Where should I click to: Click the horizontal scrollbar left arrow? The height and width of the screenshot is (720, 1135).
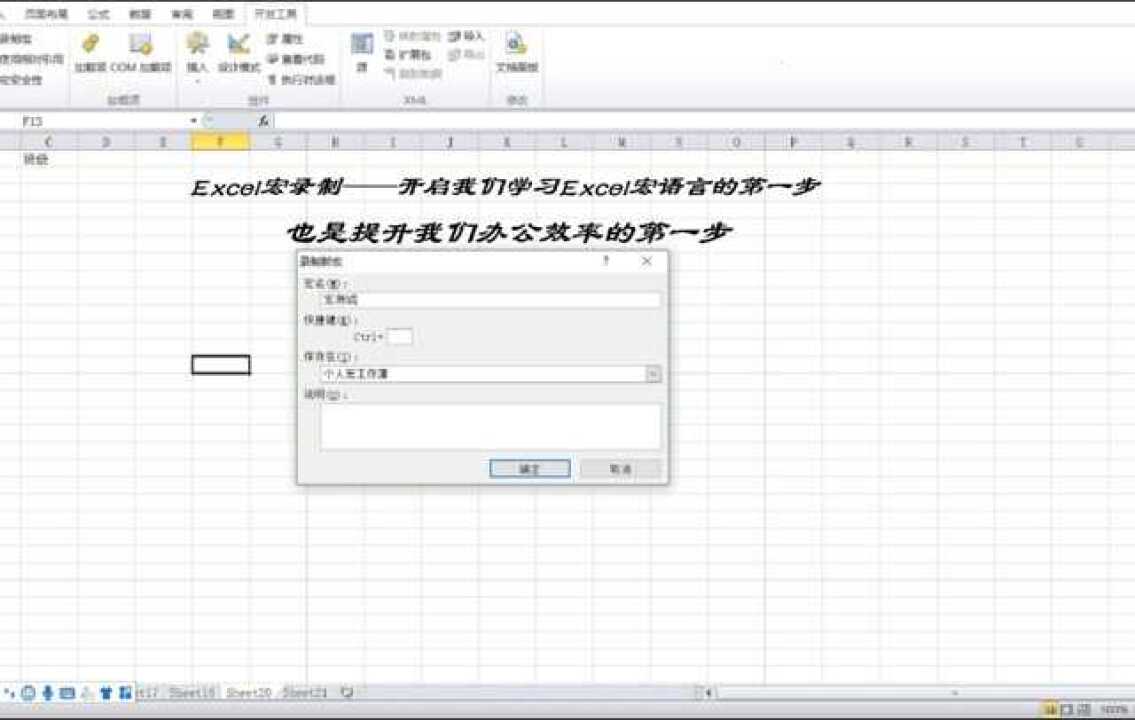tap(709, 693)
